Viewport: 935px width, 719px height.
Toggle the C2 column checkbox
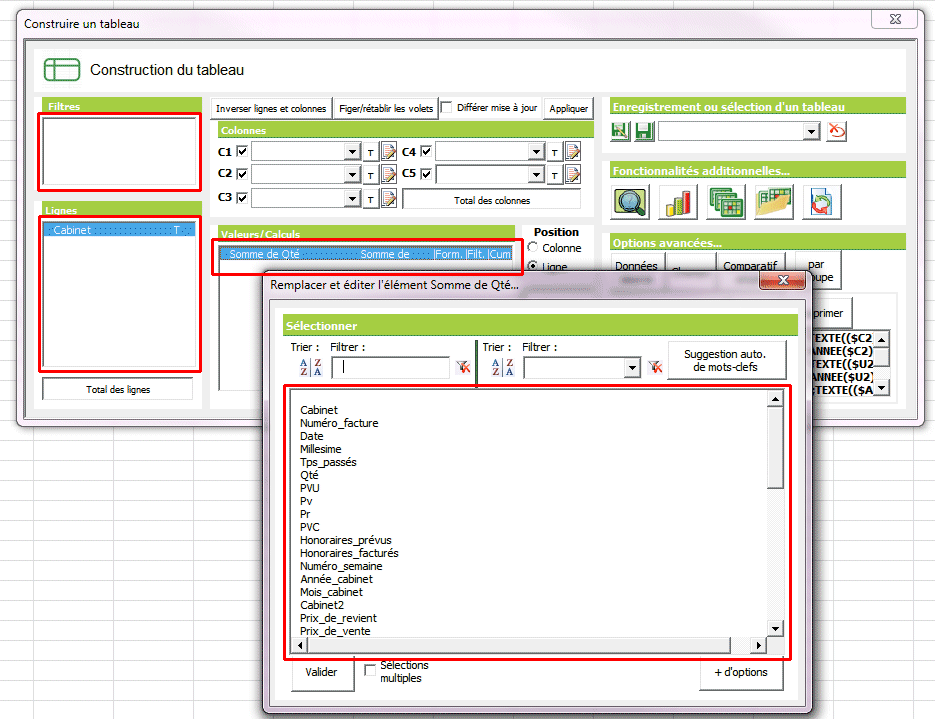(242, 173)
